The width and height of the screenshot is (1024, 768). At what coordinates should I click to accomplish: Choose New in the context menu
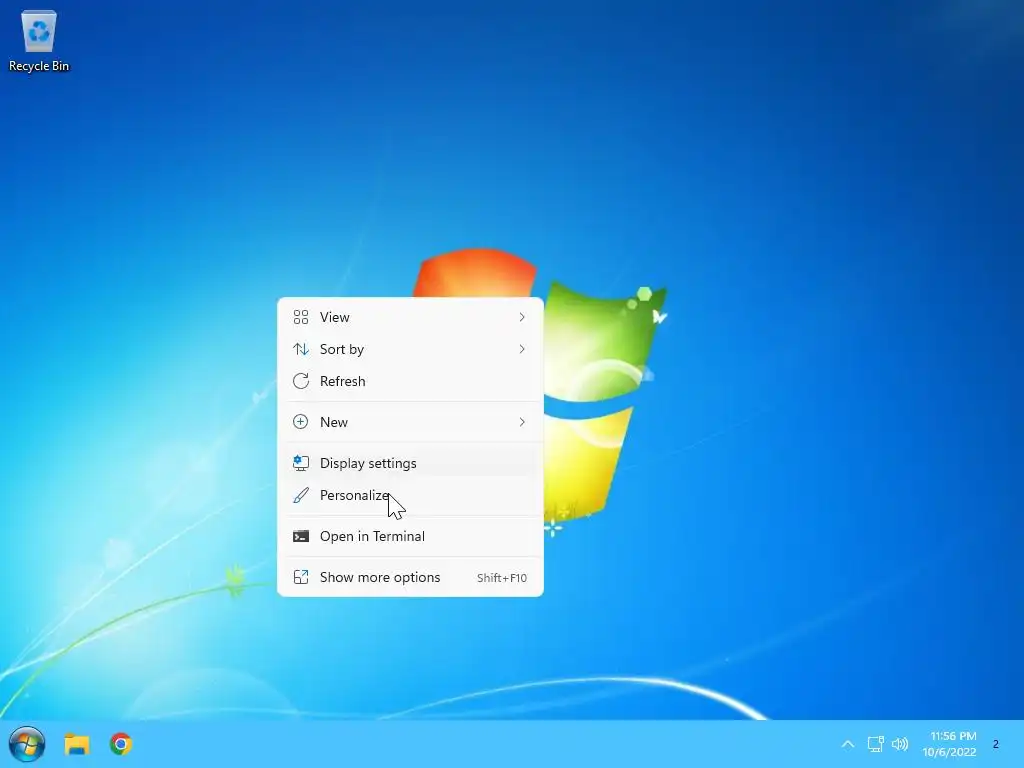click(x=410, y=423)
